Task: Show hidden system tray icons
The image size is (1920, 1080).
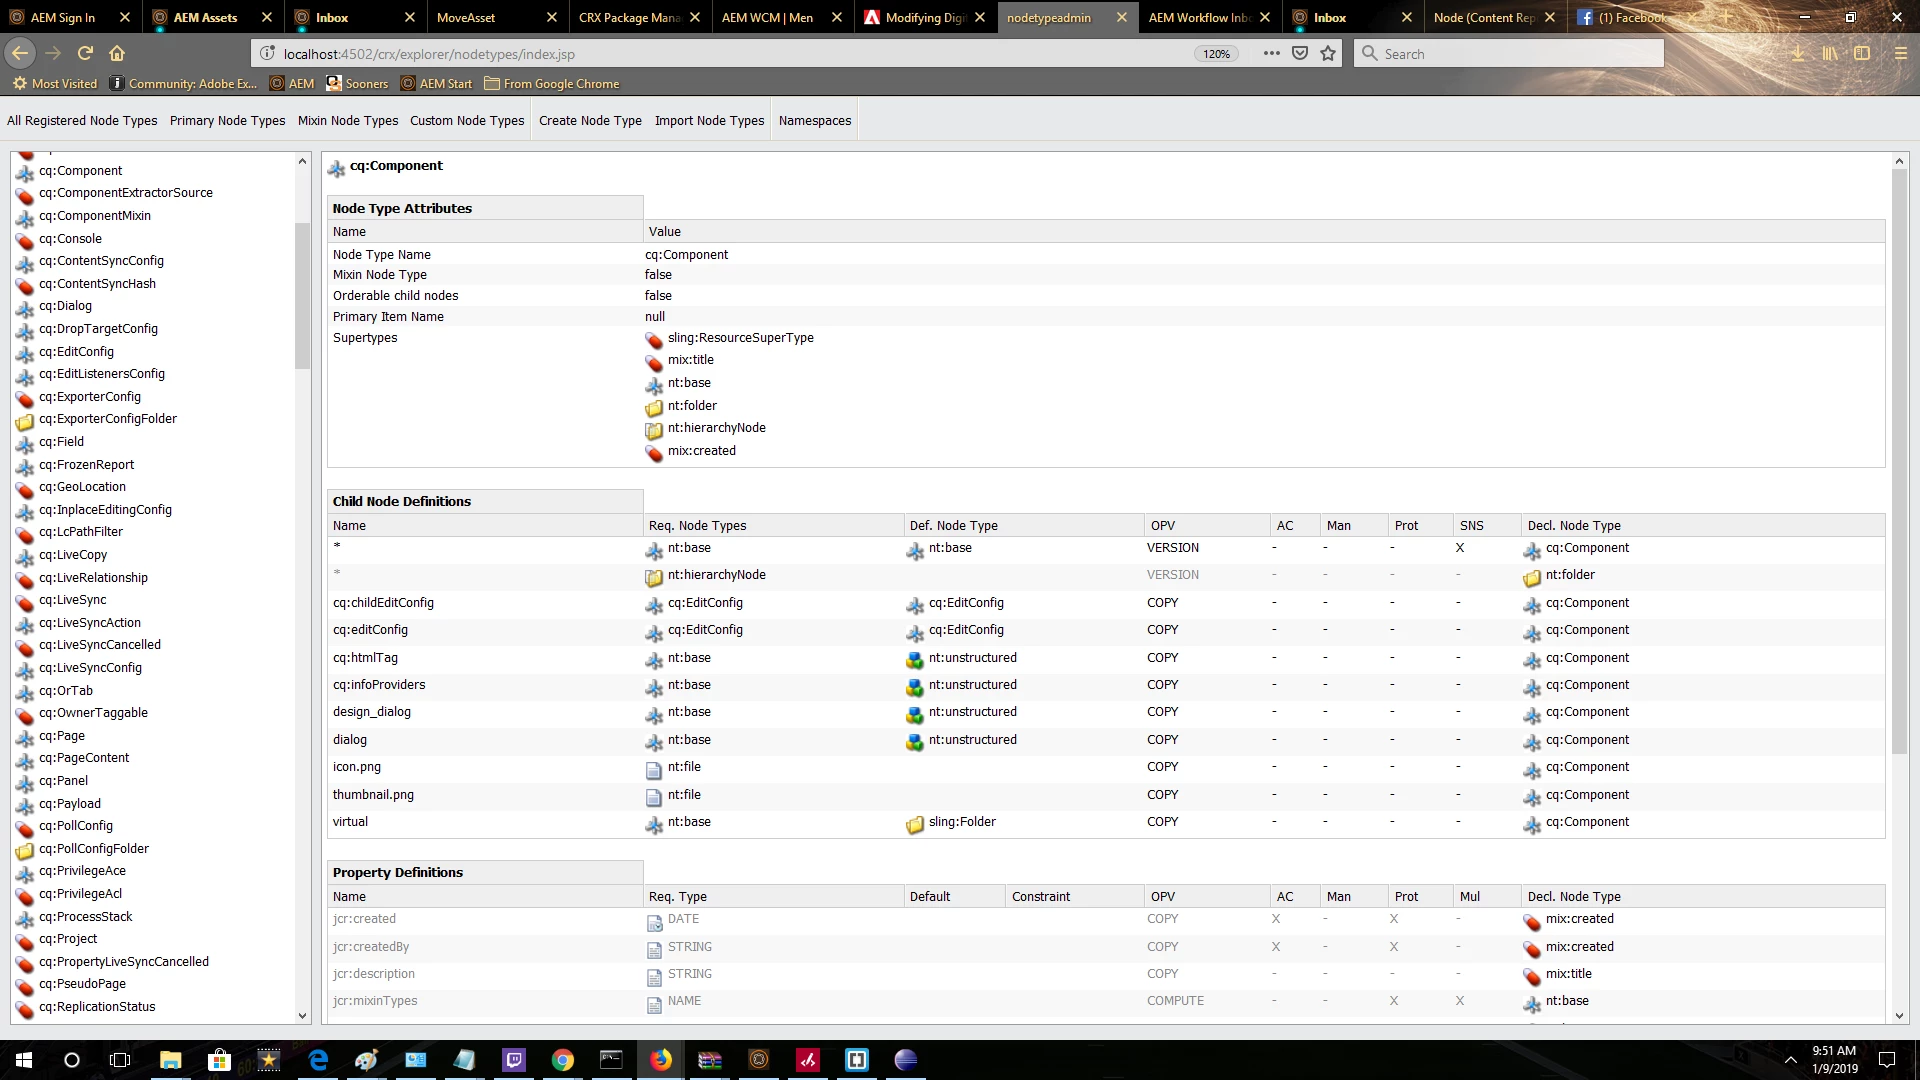Action: [x=1790, y=1060]
